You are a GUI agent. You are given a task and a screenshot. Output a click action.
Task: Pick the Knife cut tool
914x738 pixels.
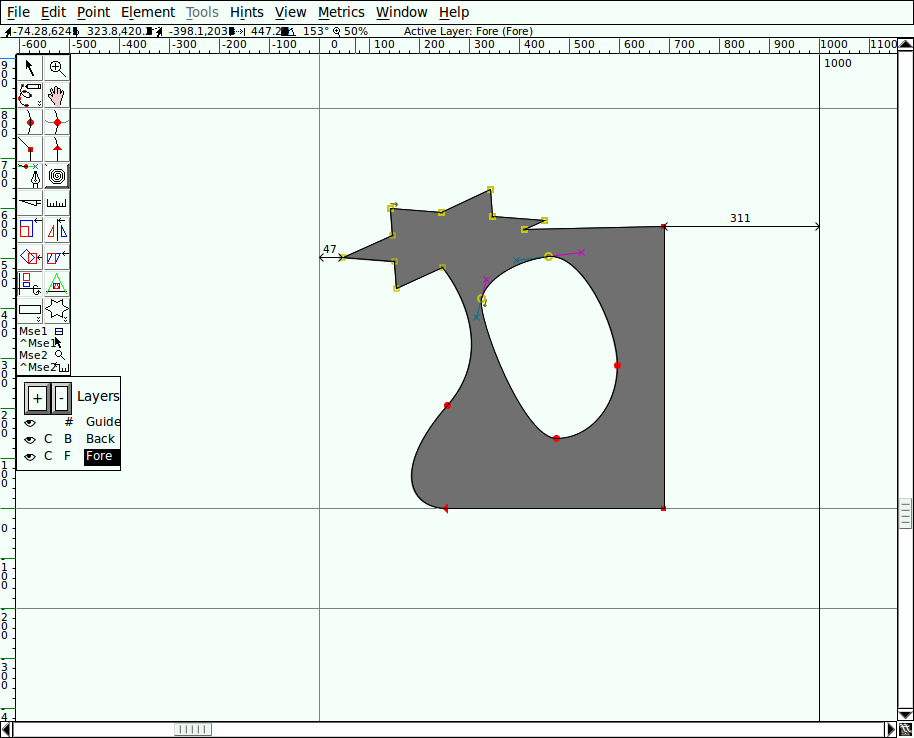(30, 203)
